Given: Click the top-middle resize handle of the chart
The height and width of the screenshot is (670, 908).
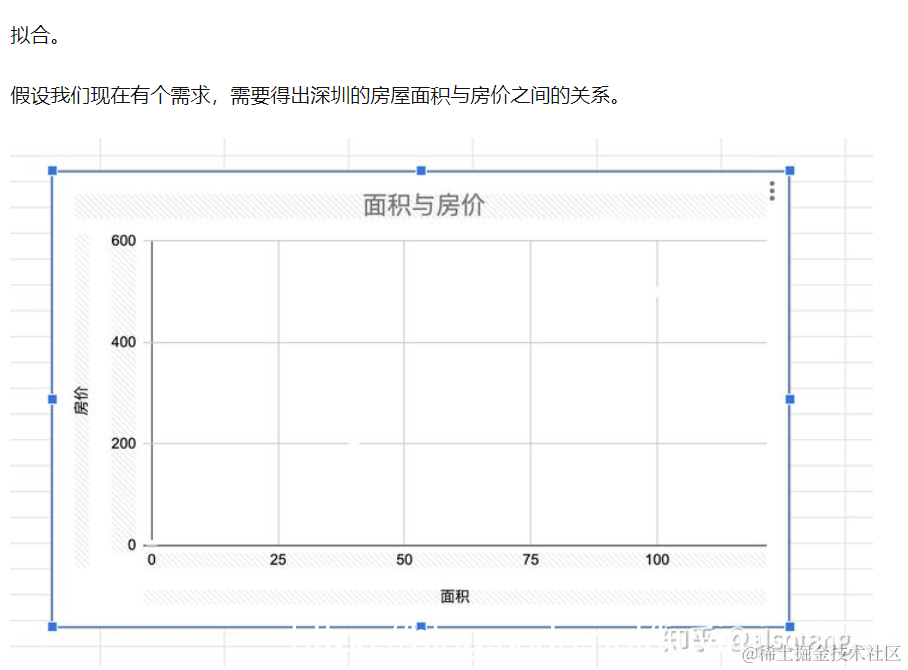Looking at the screenshot, I should click(420, 171).
